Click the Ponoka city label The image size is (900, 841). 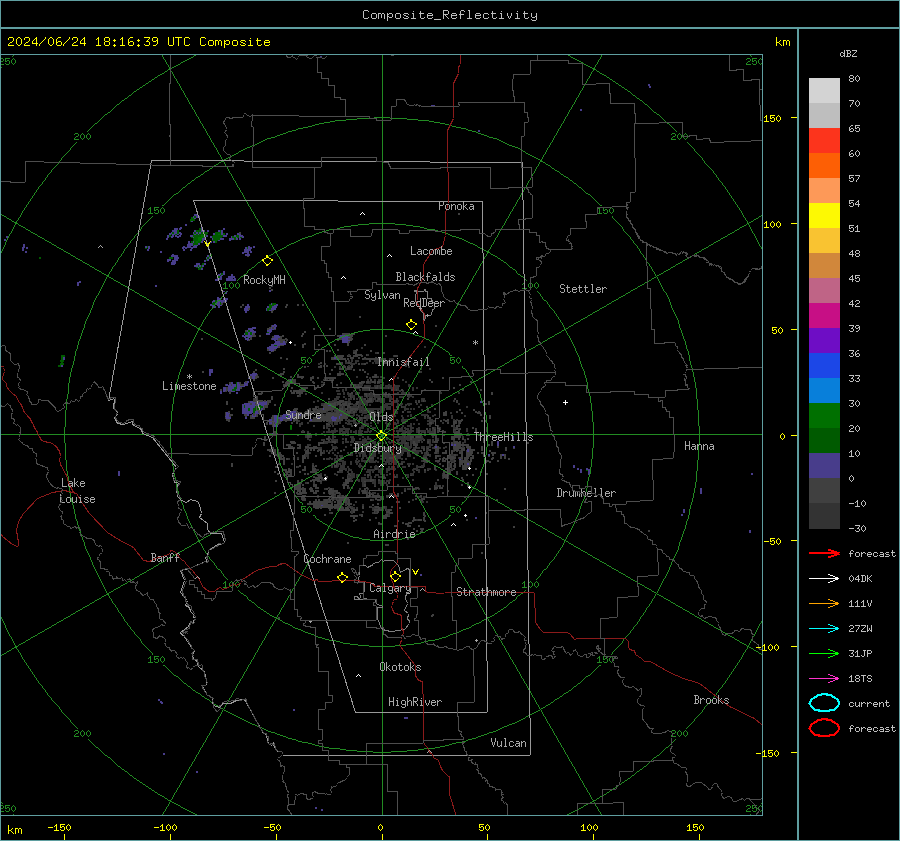(x=456, y=206)
